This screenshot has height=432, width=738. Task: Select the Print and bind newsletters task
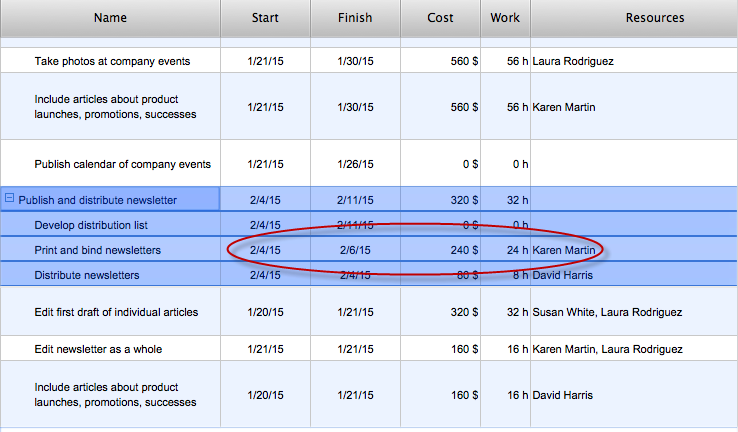[97, 250]
